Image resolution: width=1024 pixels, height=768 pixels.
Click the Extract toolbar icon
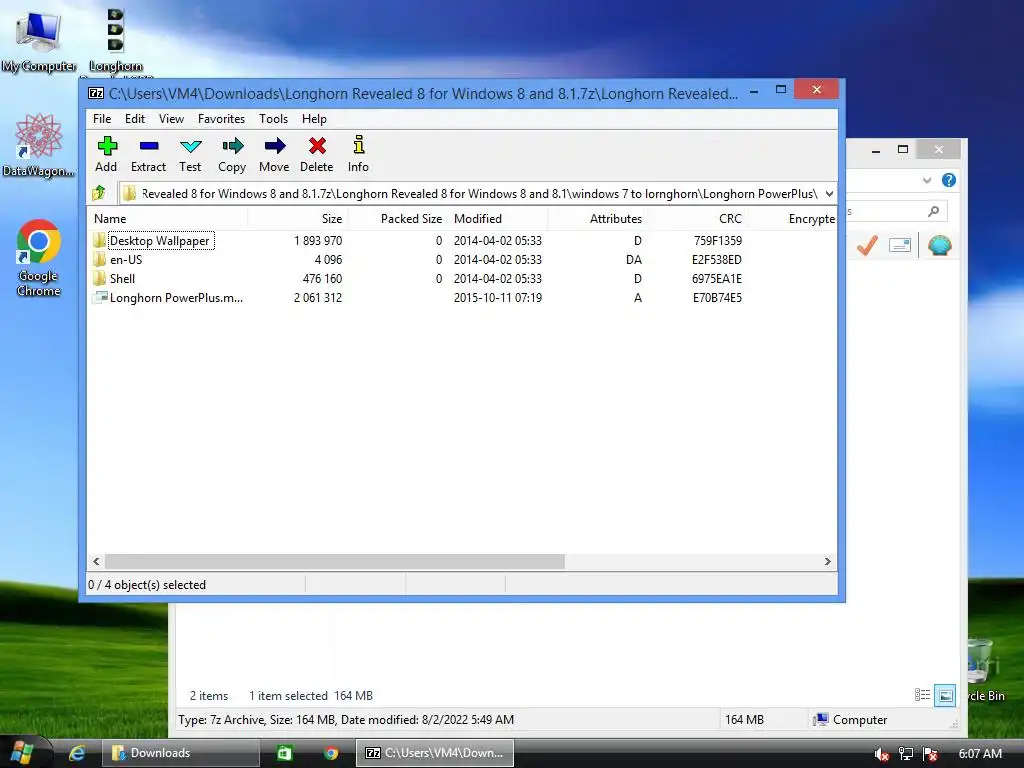click(149, 146)
